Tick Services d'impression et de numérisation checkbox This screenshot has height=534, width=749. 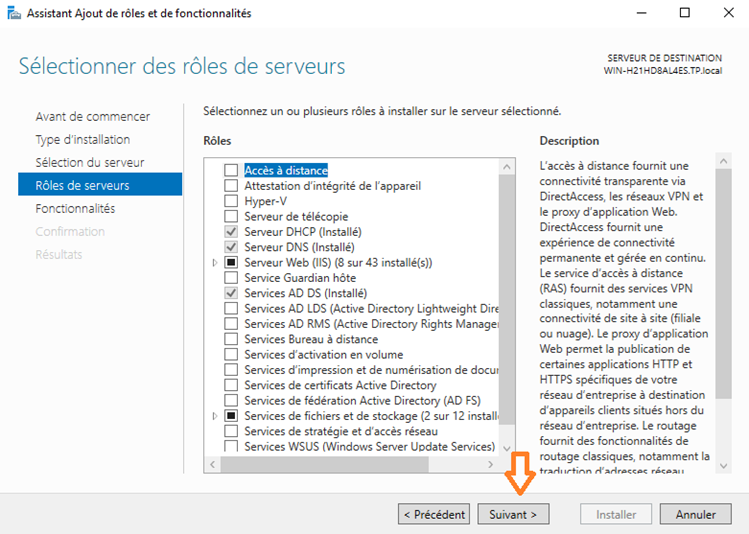(x=231, y=369)
